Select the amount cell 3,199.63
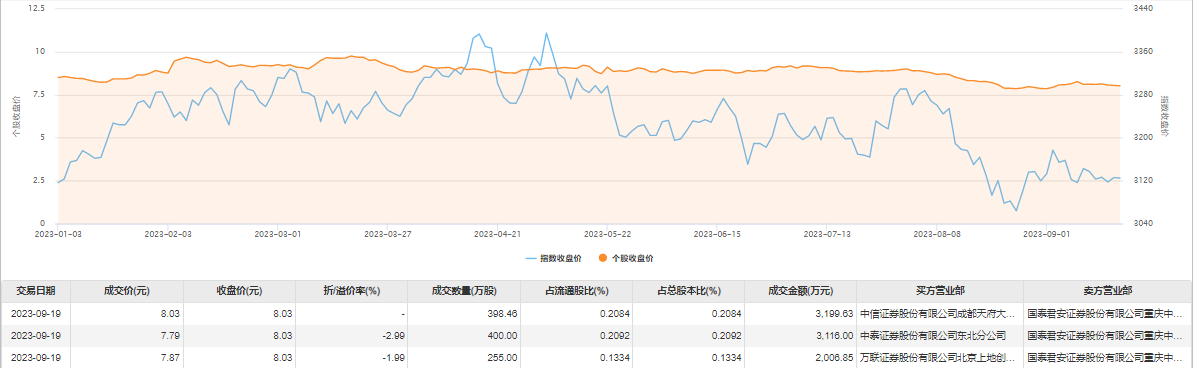The image size is (1193, 368). click(x=835, y=313)
